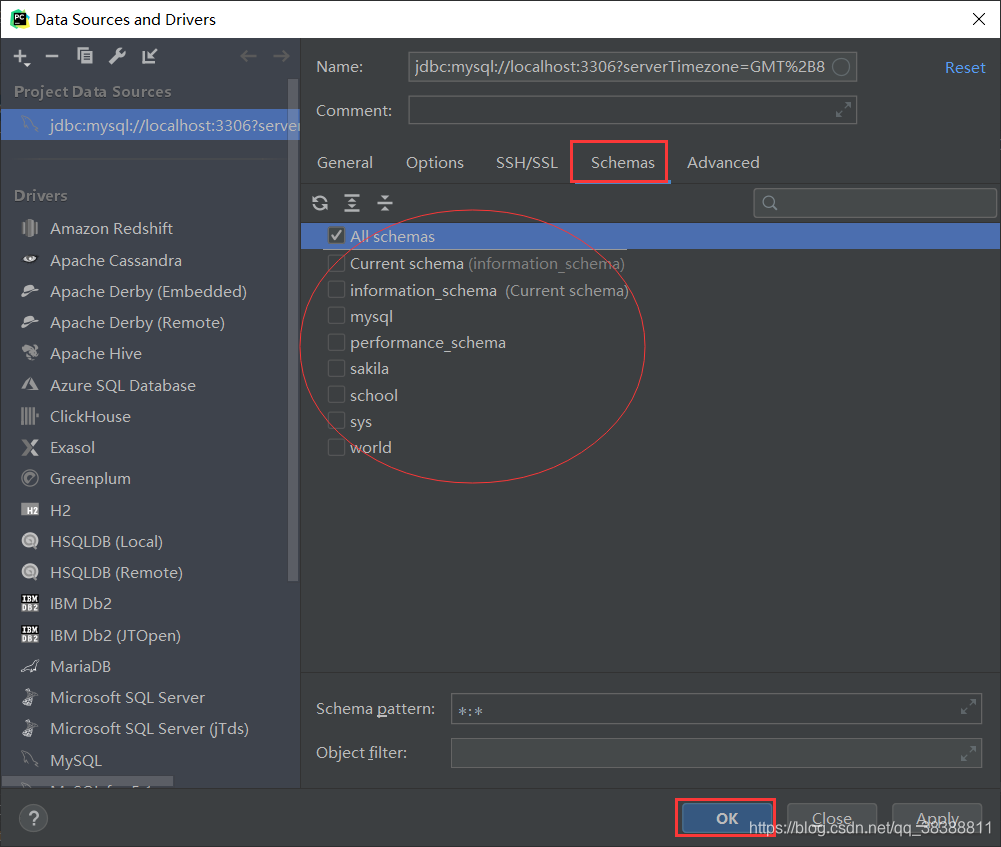
Task: Select HSQLDB (Local) driver
Action: [x=106, y=542]
